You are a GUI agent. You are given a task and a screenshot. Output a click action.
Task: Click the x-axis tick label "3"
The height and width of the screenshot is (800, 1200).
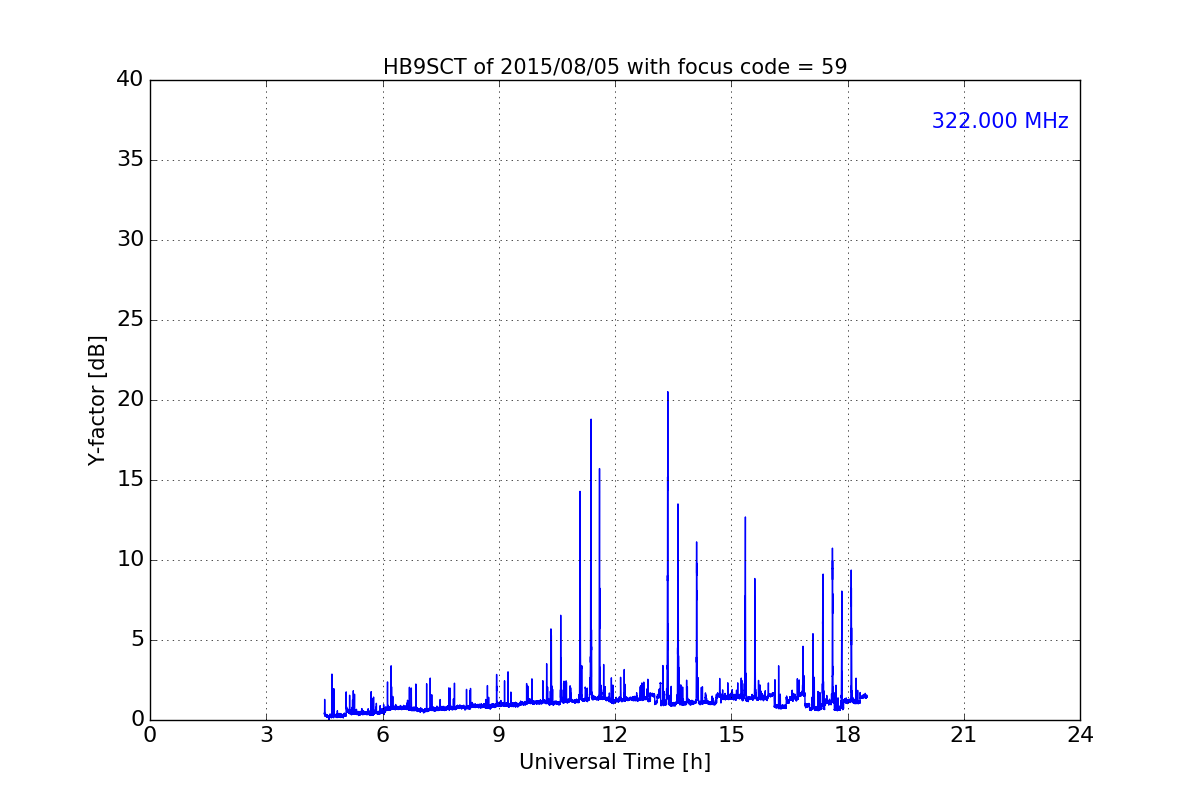click(x=266, y=735)
